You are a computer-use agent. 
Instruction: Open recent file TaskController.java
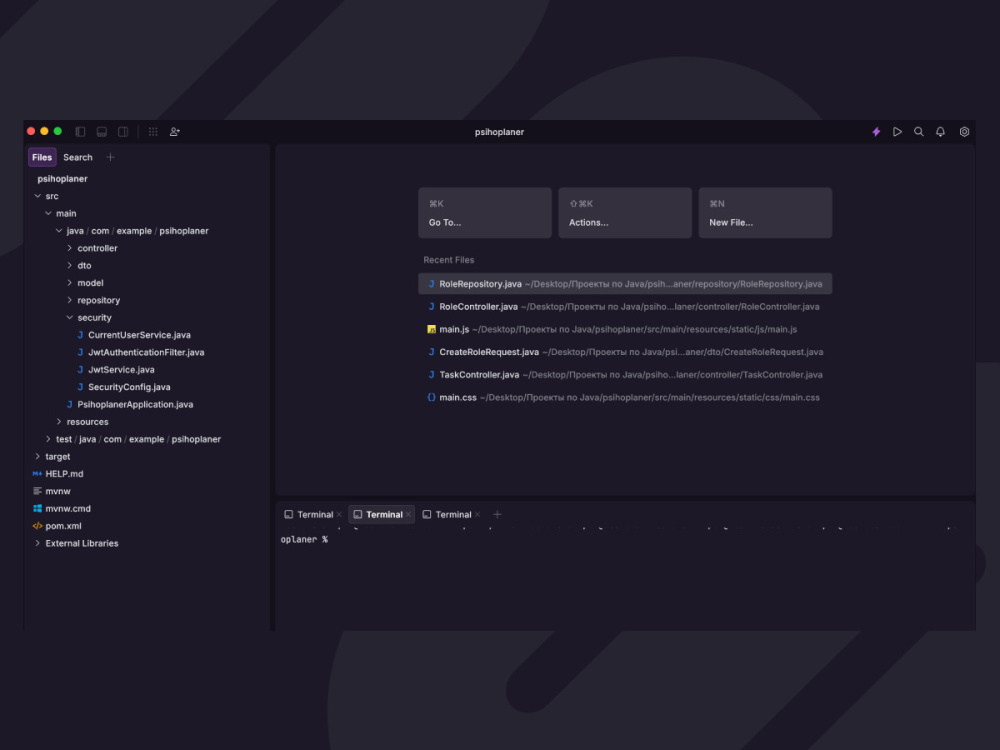tap(625, 374)
